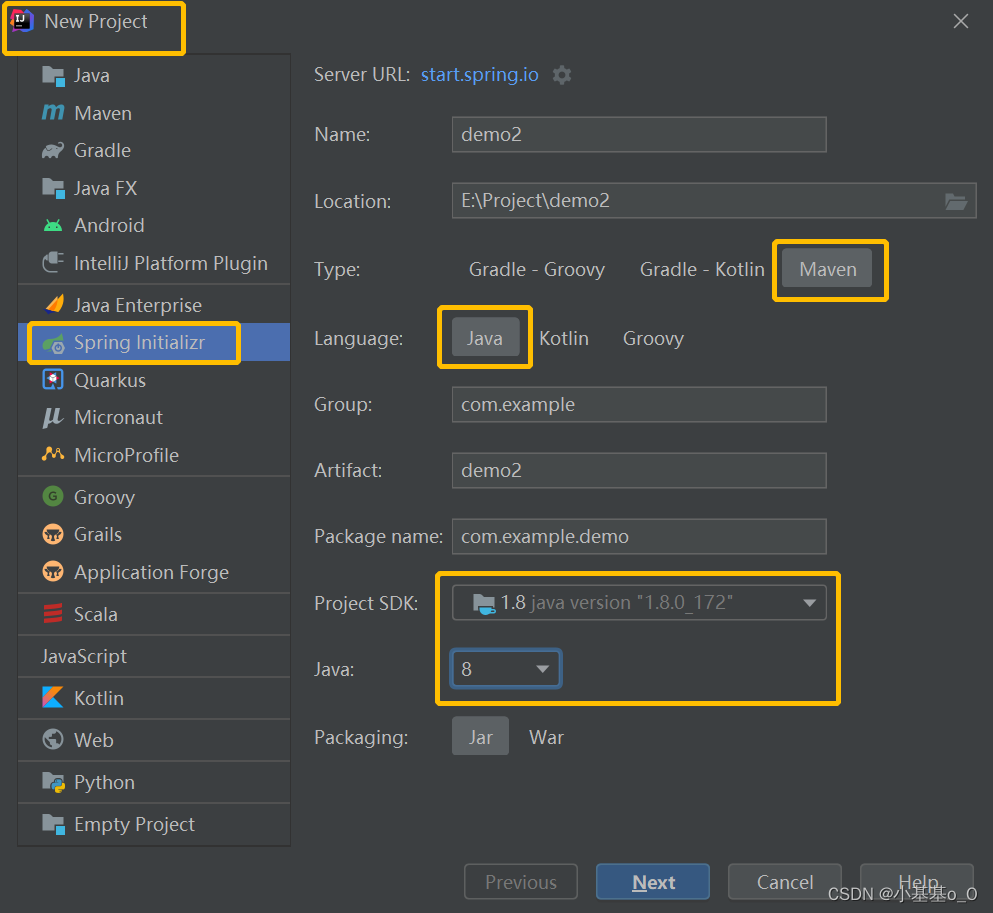Select Java Enterprise in sidebar
Viewport: 993px width, 913px height.
pyautogui.click(x=154, y=305)
